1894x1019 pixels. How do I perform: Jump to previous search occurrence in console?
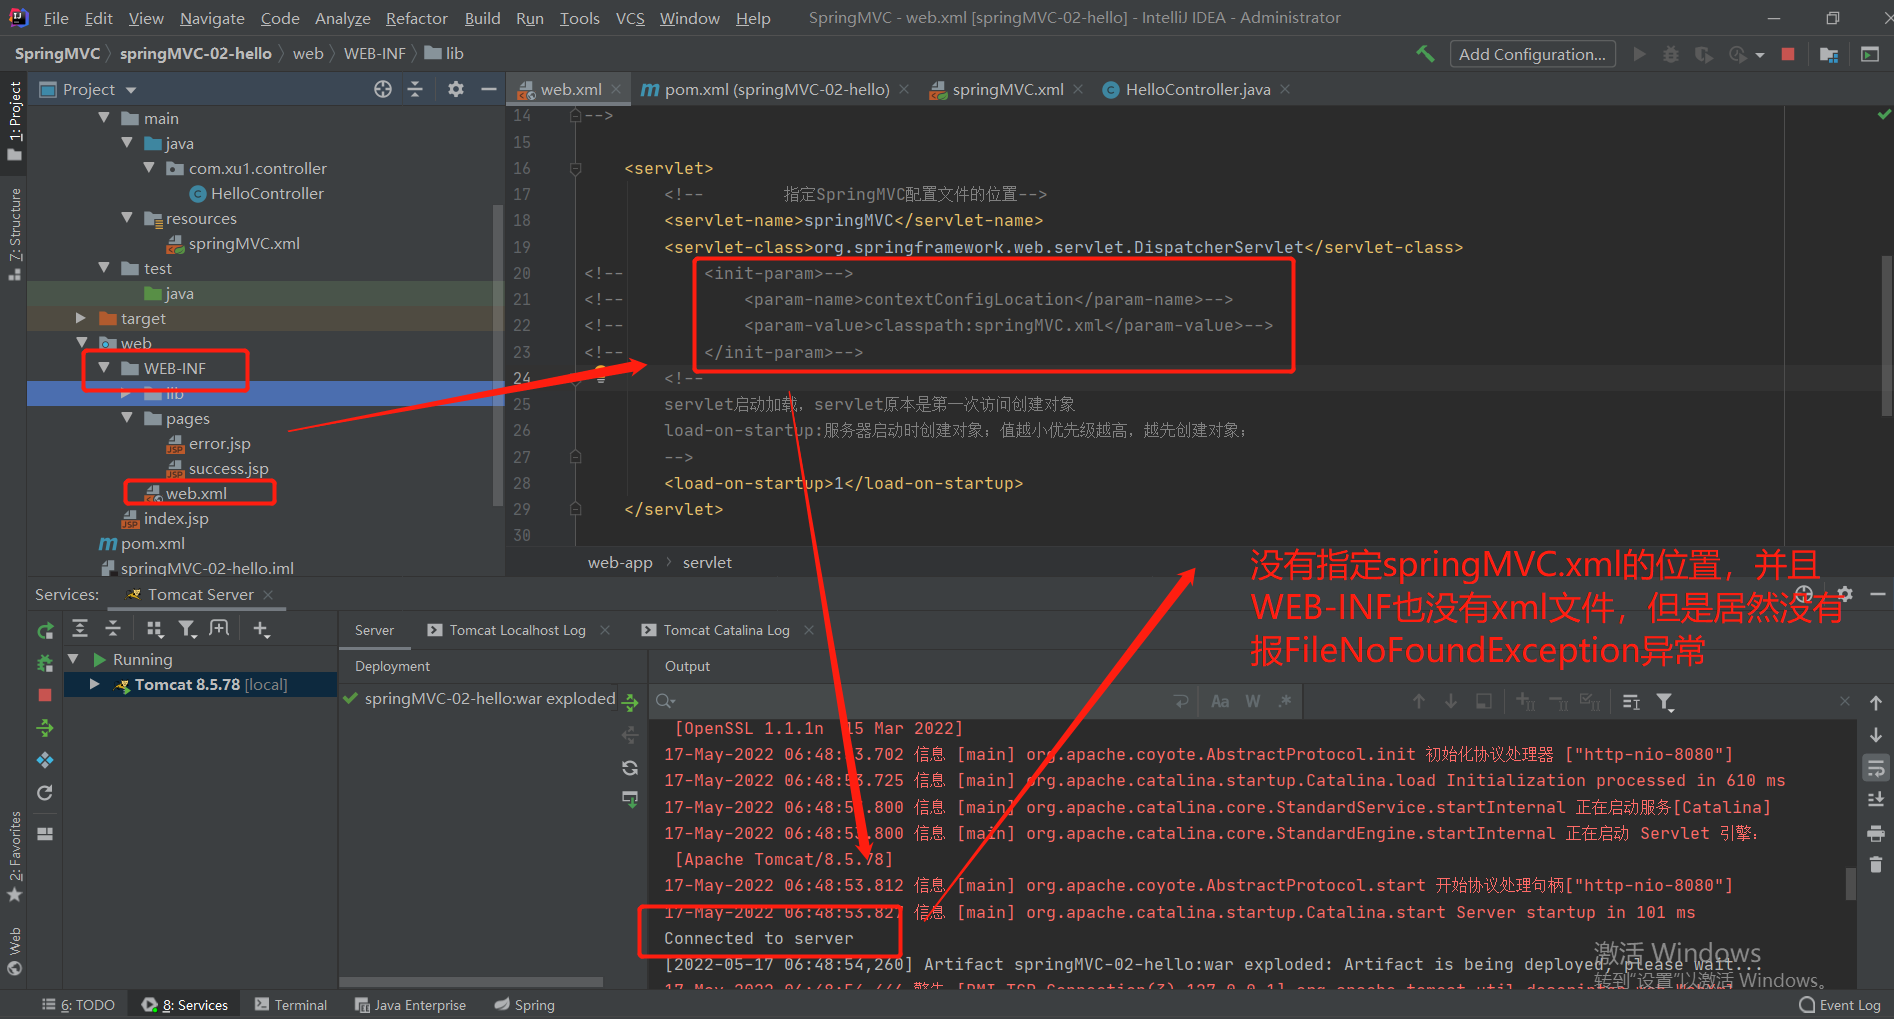tap(1419, 702)
